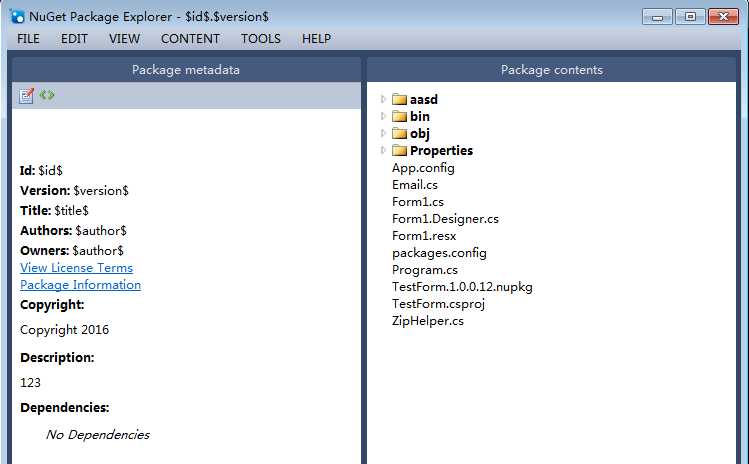
Task: Select the bin folder label
Action: [420, 116]
